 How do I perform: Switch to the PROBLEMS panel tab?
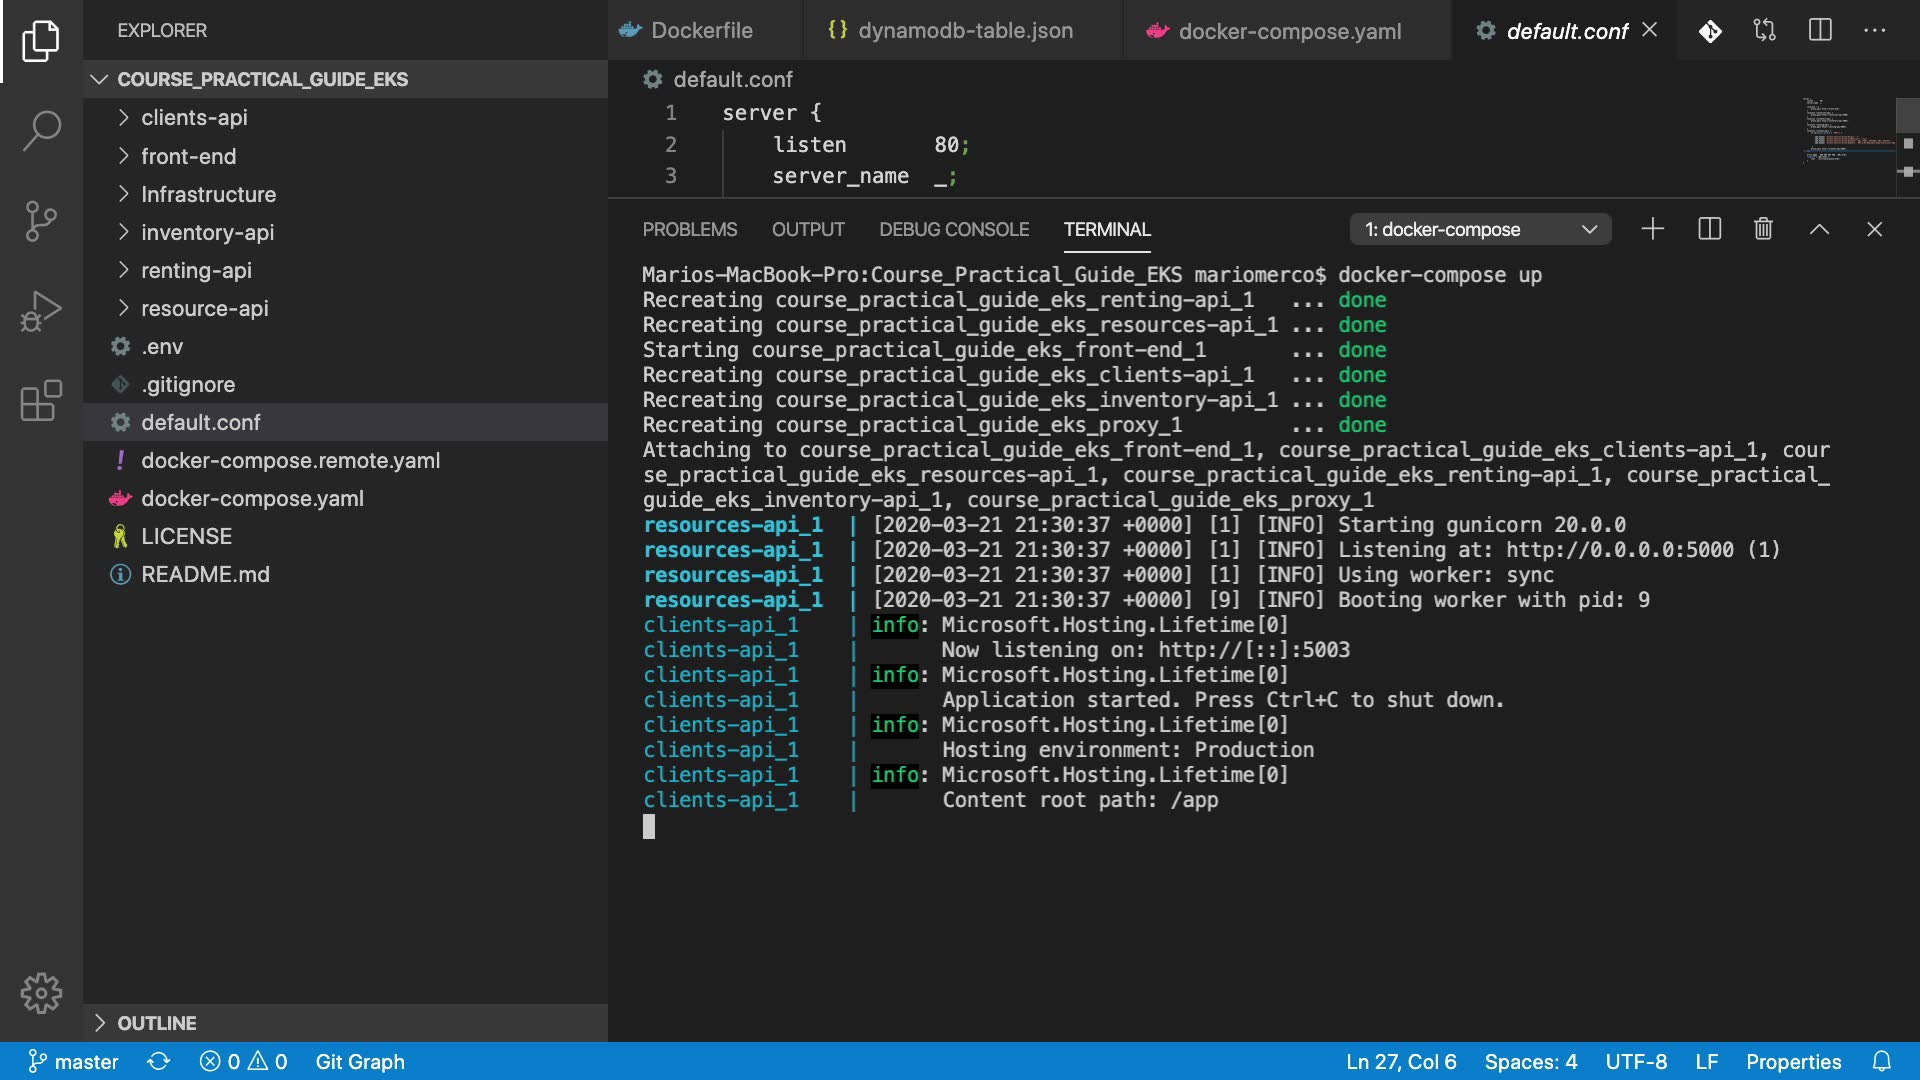689,229
